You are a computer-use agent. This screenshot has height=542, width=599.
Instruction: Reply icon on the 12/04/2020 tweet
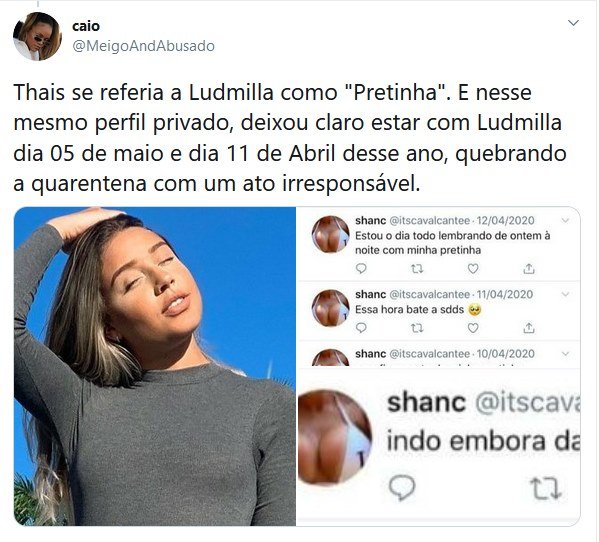click(x=361, y=269)
